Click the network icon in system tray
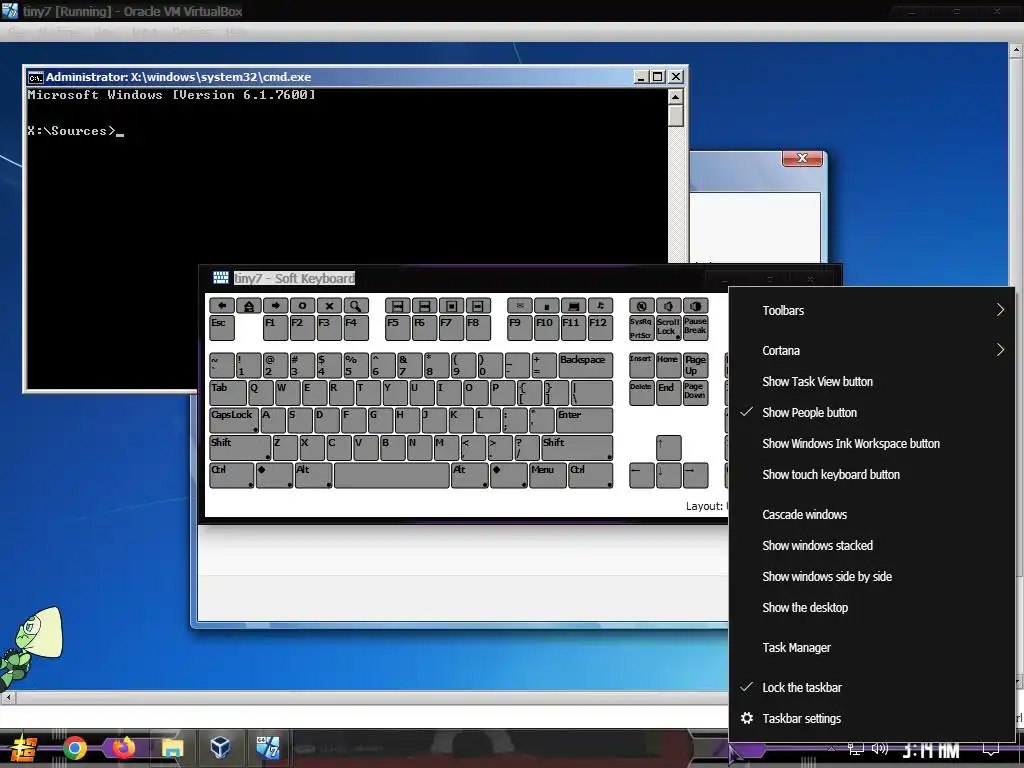Viewport: 1024px width, 768px height. (855, 748)
